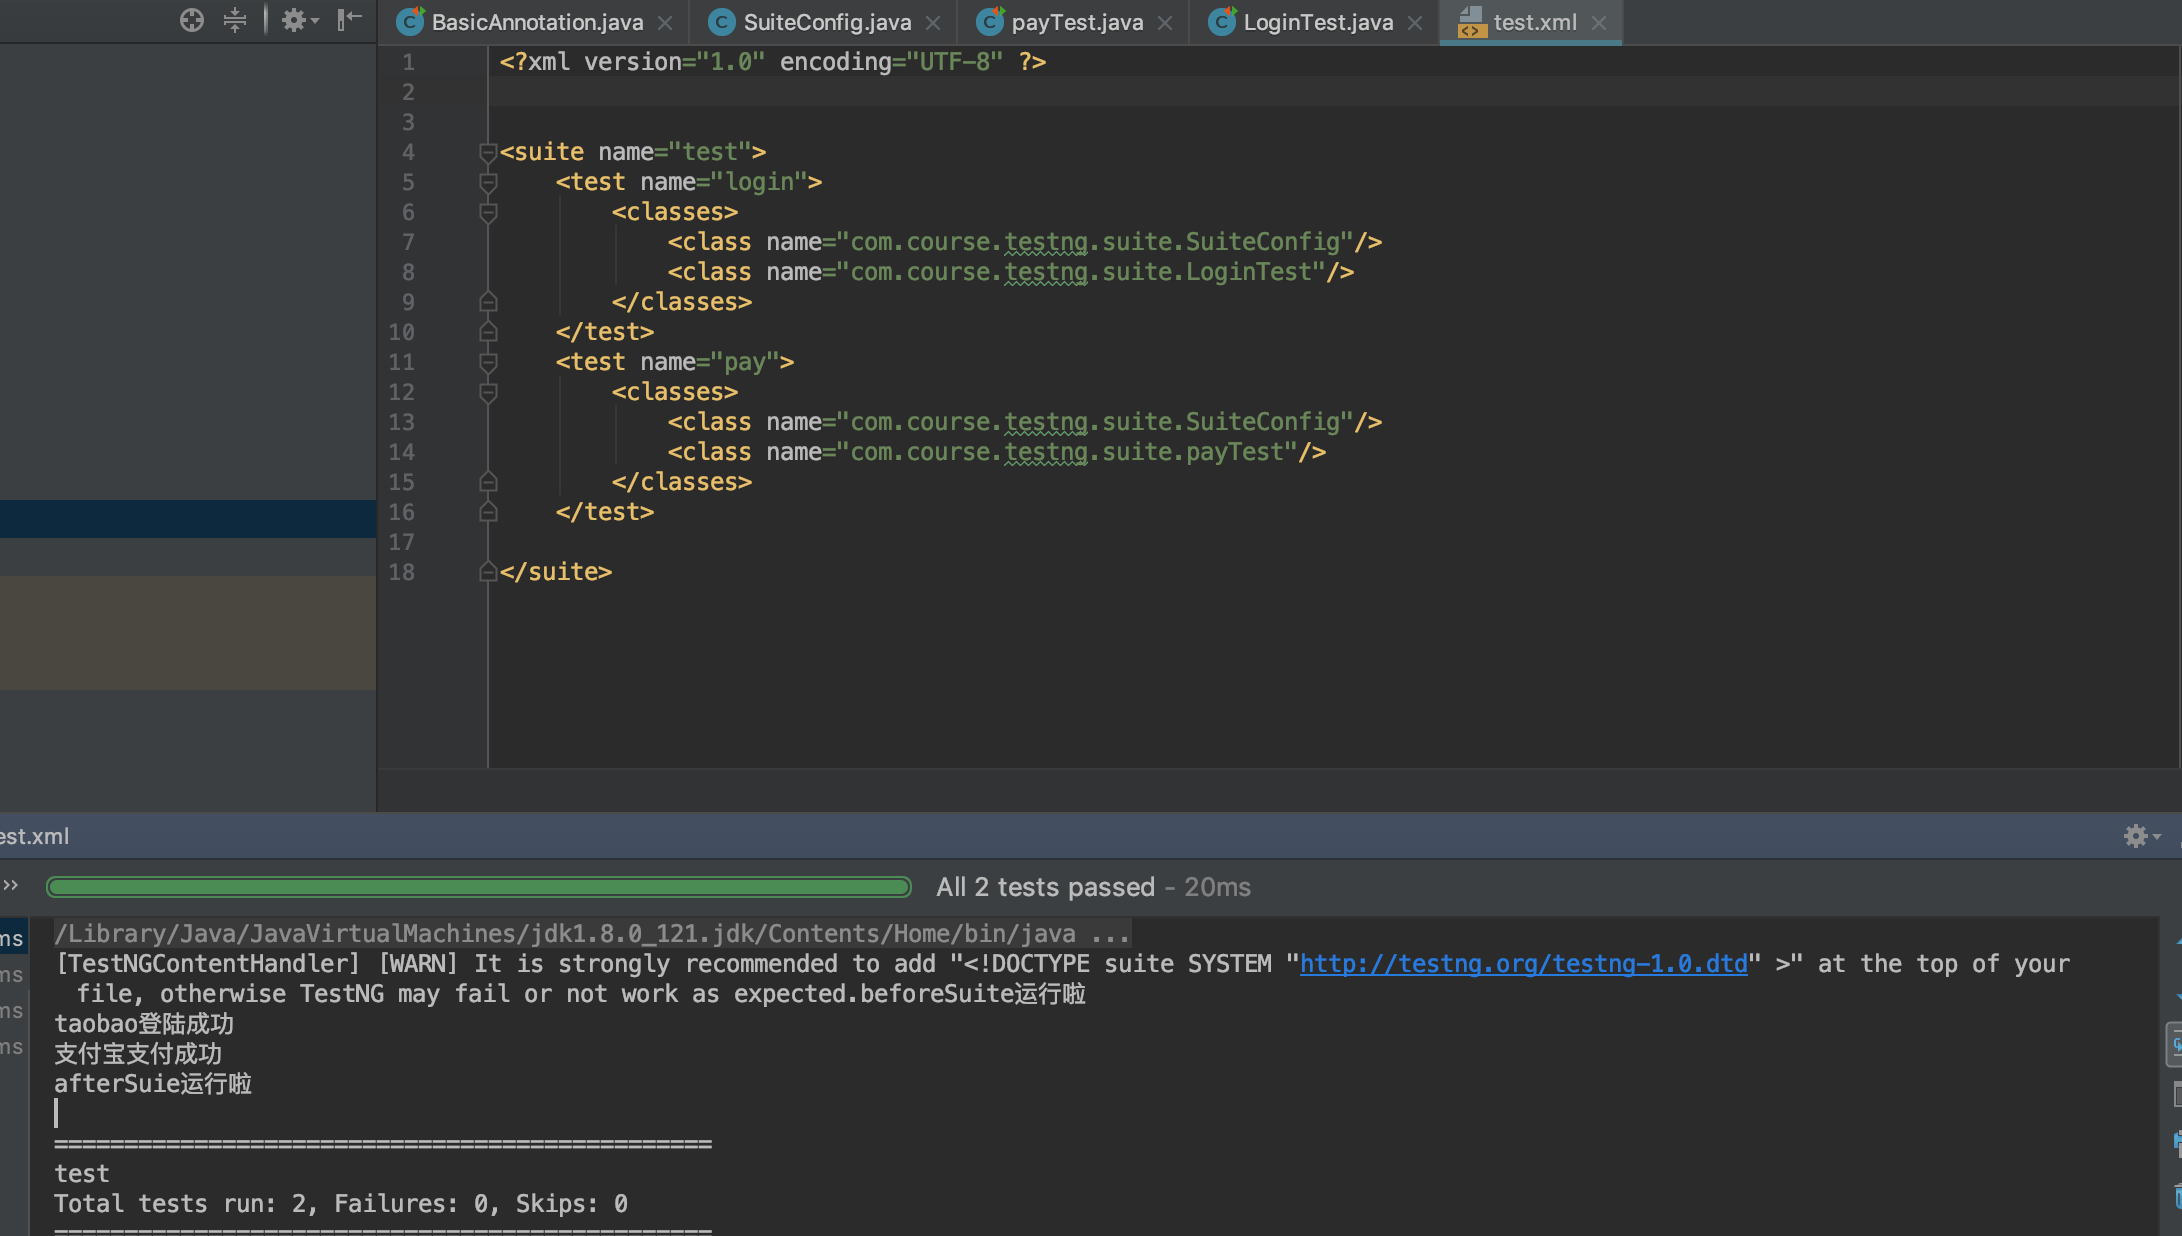The image size is (2182, 1236).
Task: Collapse the classes fold at line 6
Action: (488, 212)
